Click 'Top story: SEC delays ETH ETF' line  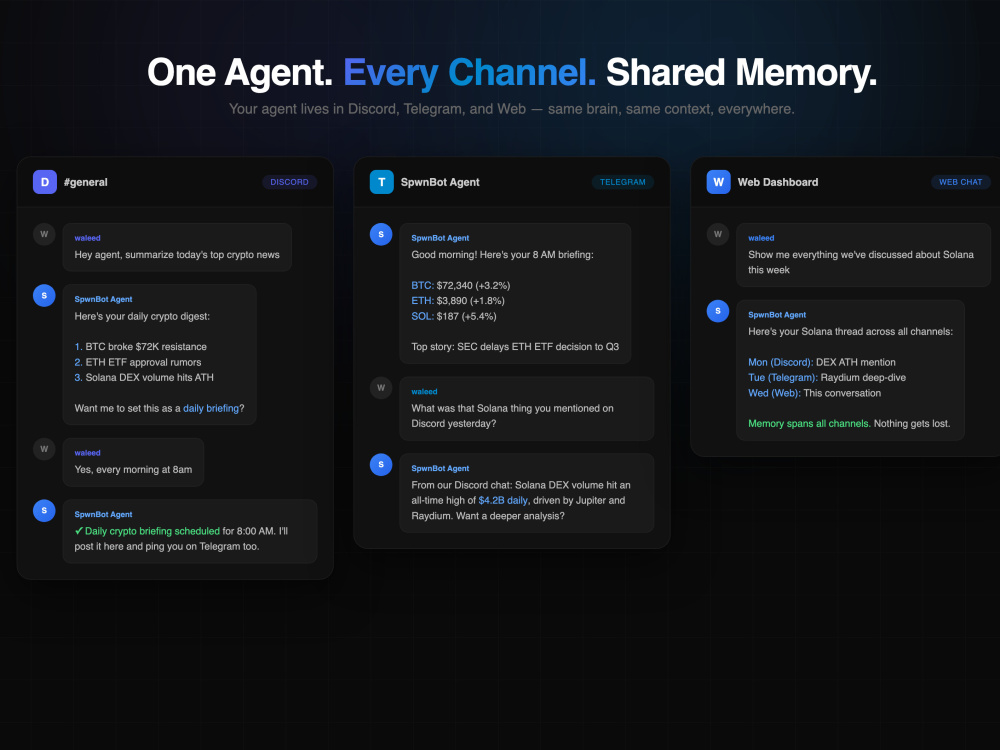coord(515,347)
